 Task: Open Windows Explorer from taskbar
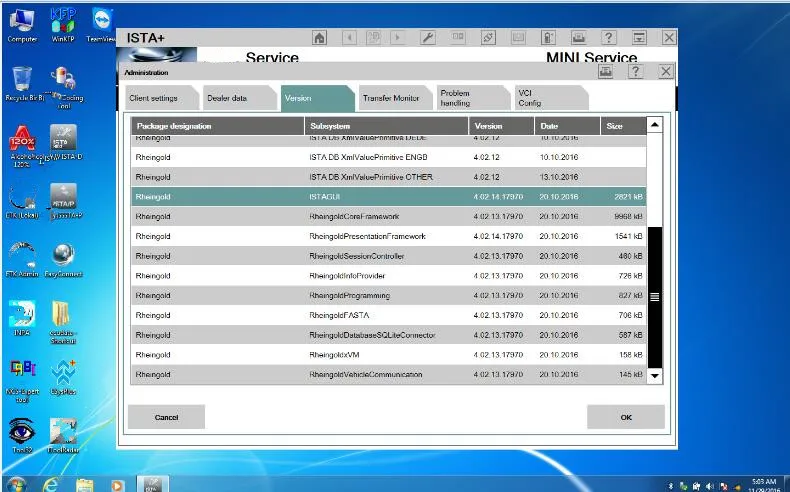(x=84, y=484)
